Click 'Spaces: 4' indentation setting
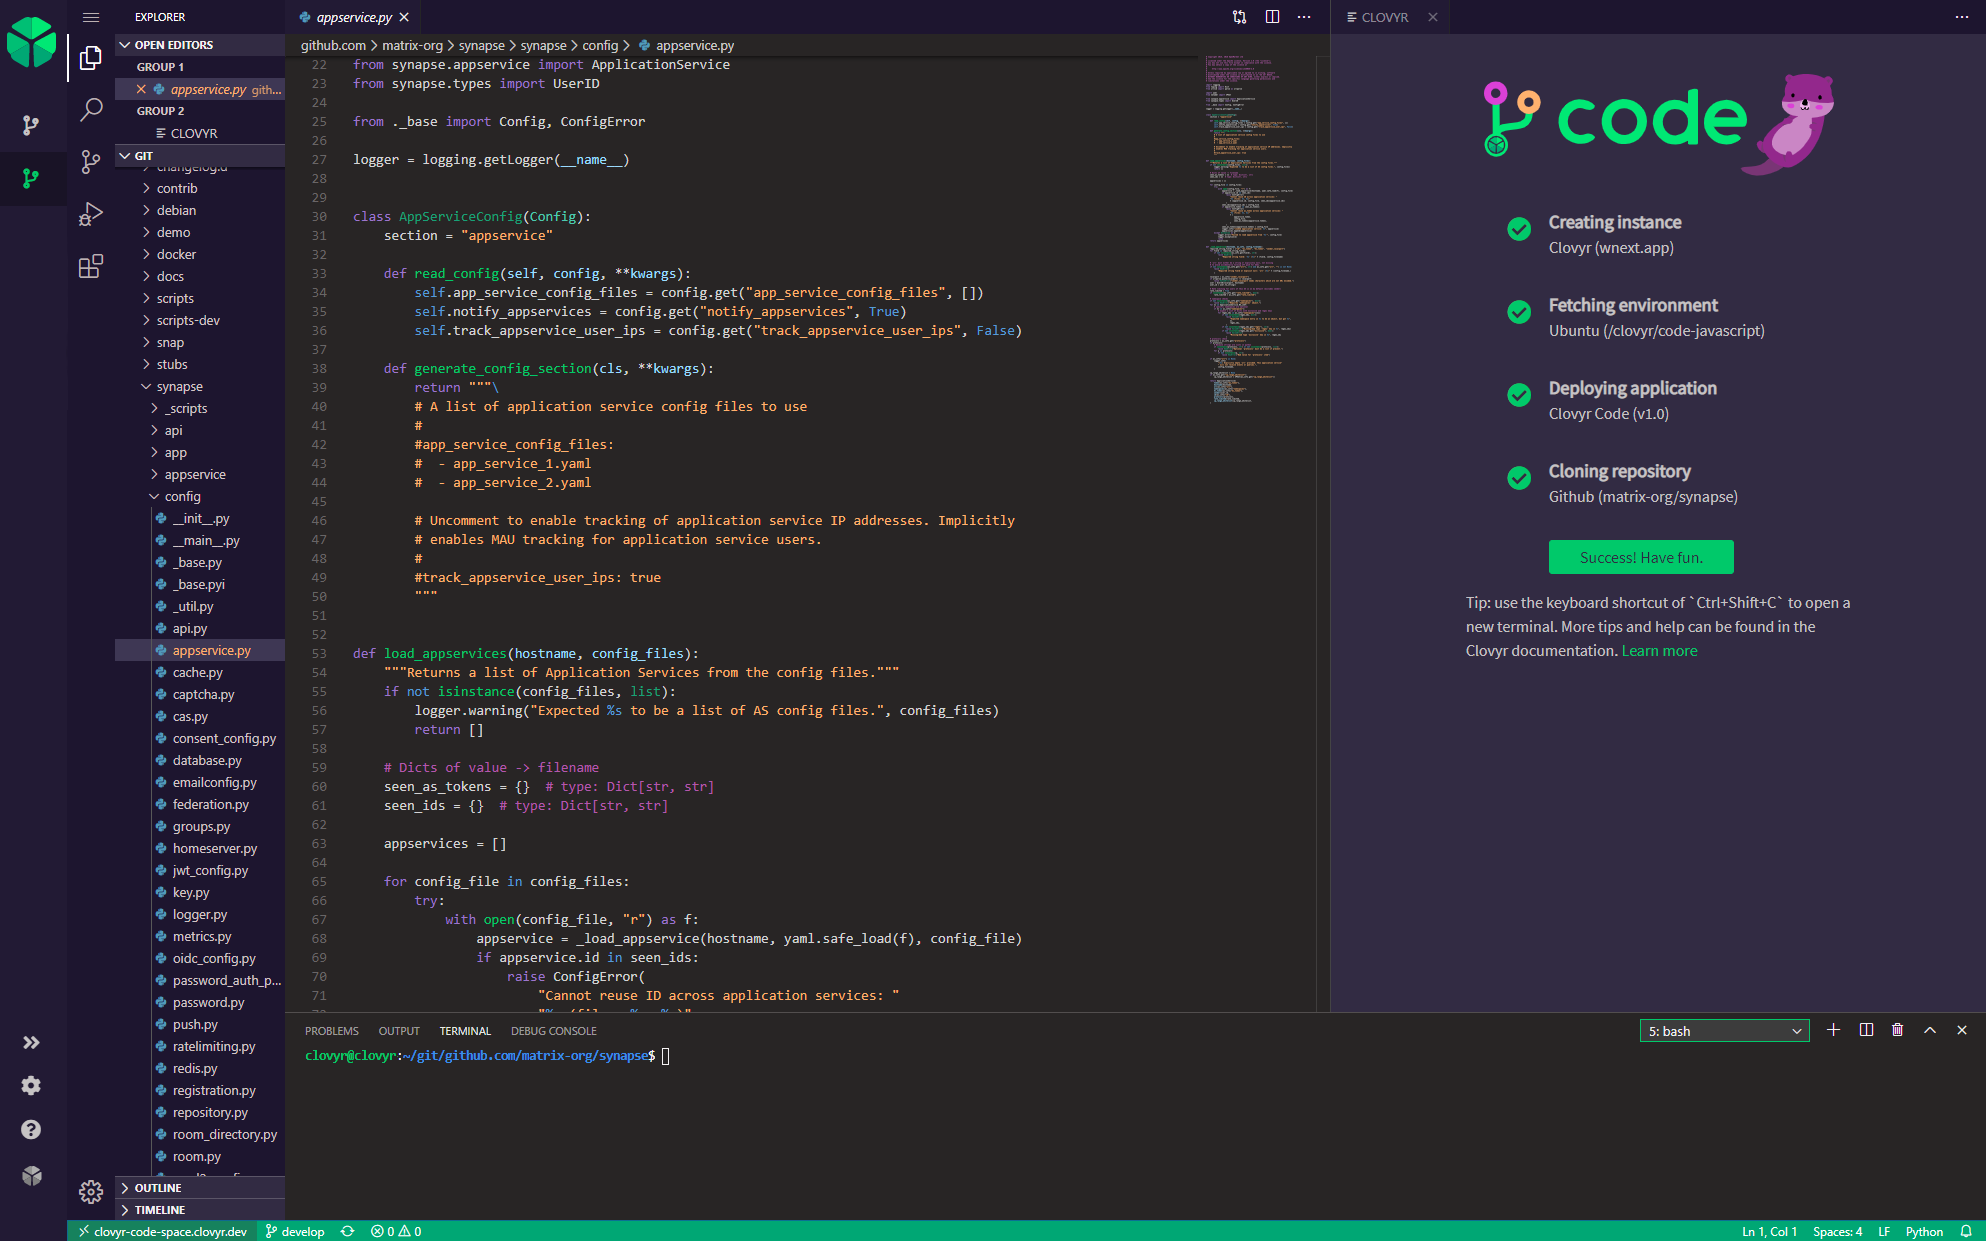This screenshot has width=1986, height=1241. click(x=1837, y=1231)
